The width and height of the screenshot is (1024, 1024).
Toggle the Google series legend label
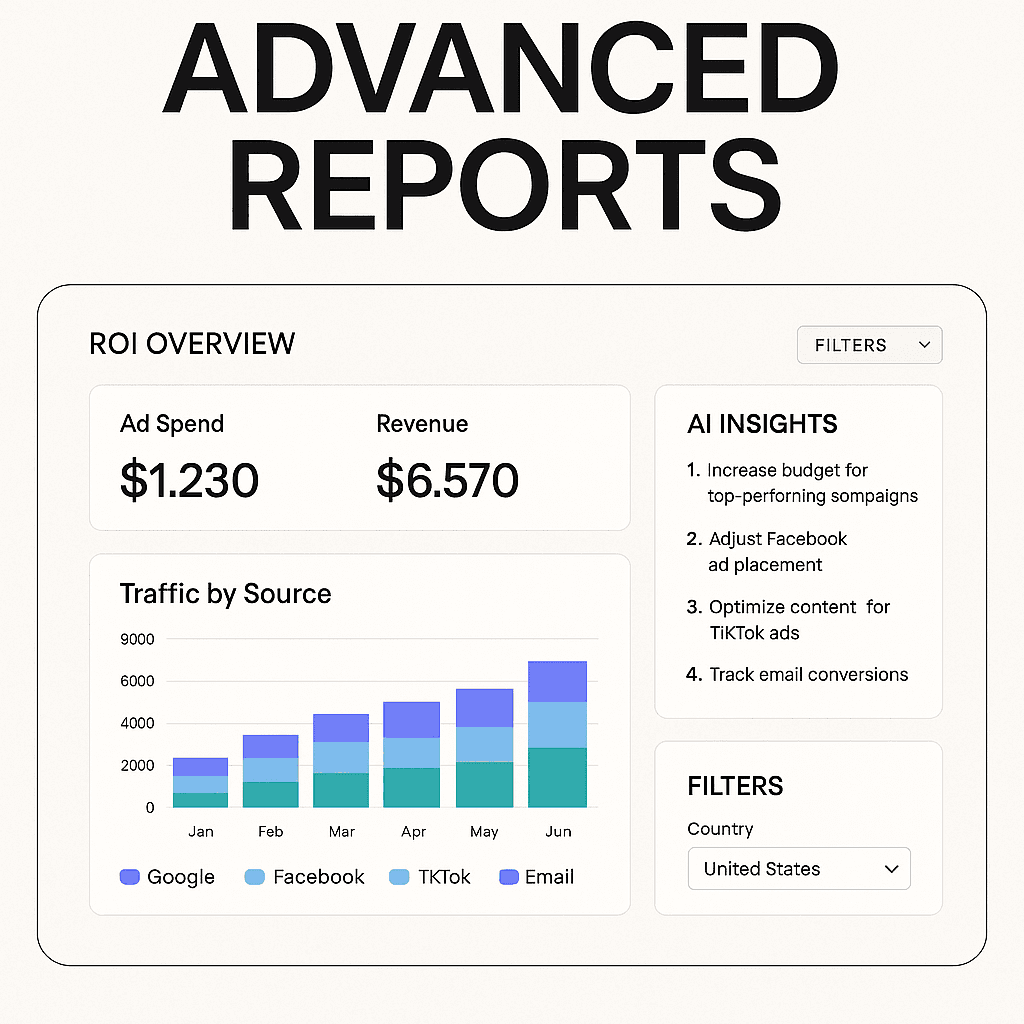[x=180, y=877]
